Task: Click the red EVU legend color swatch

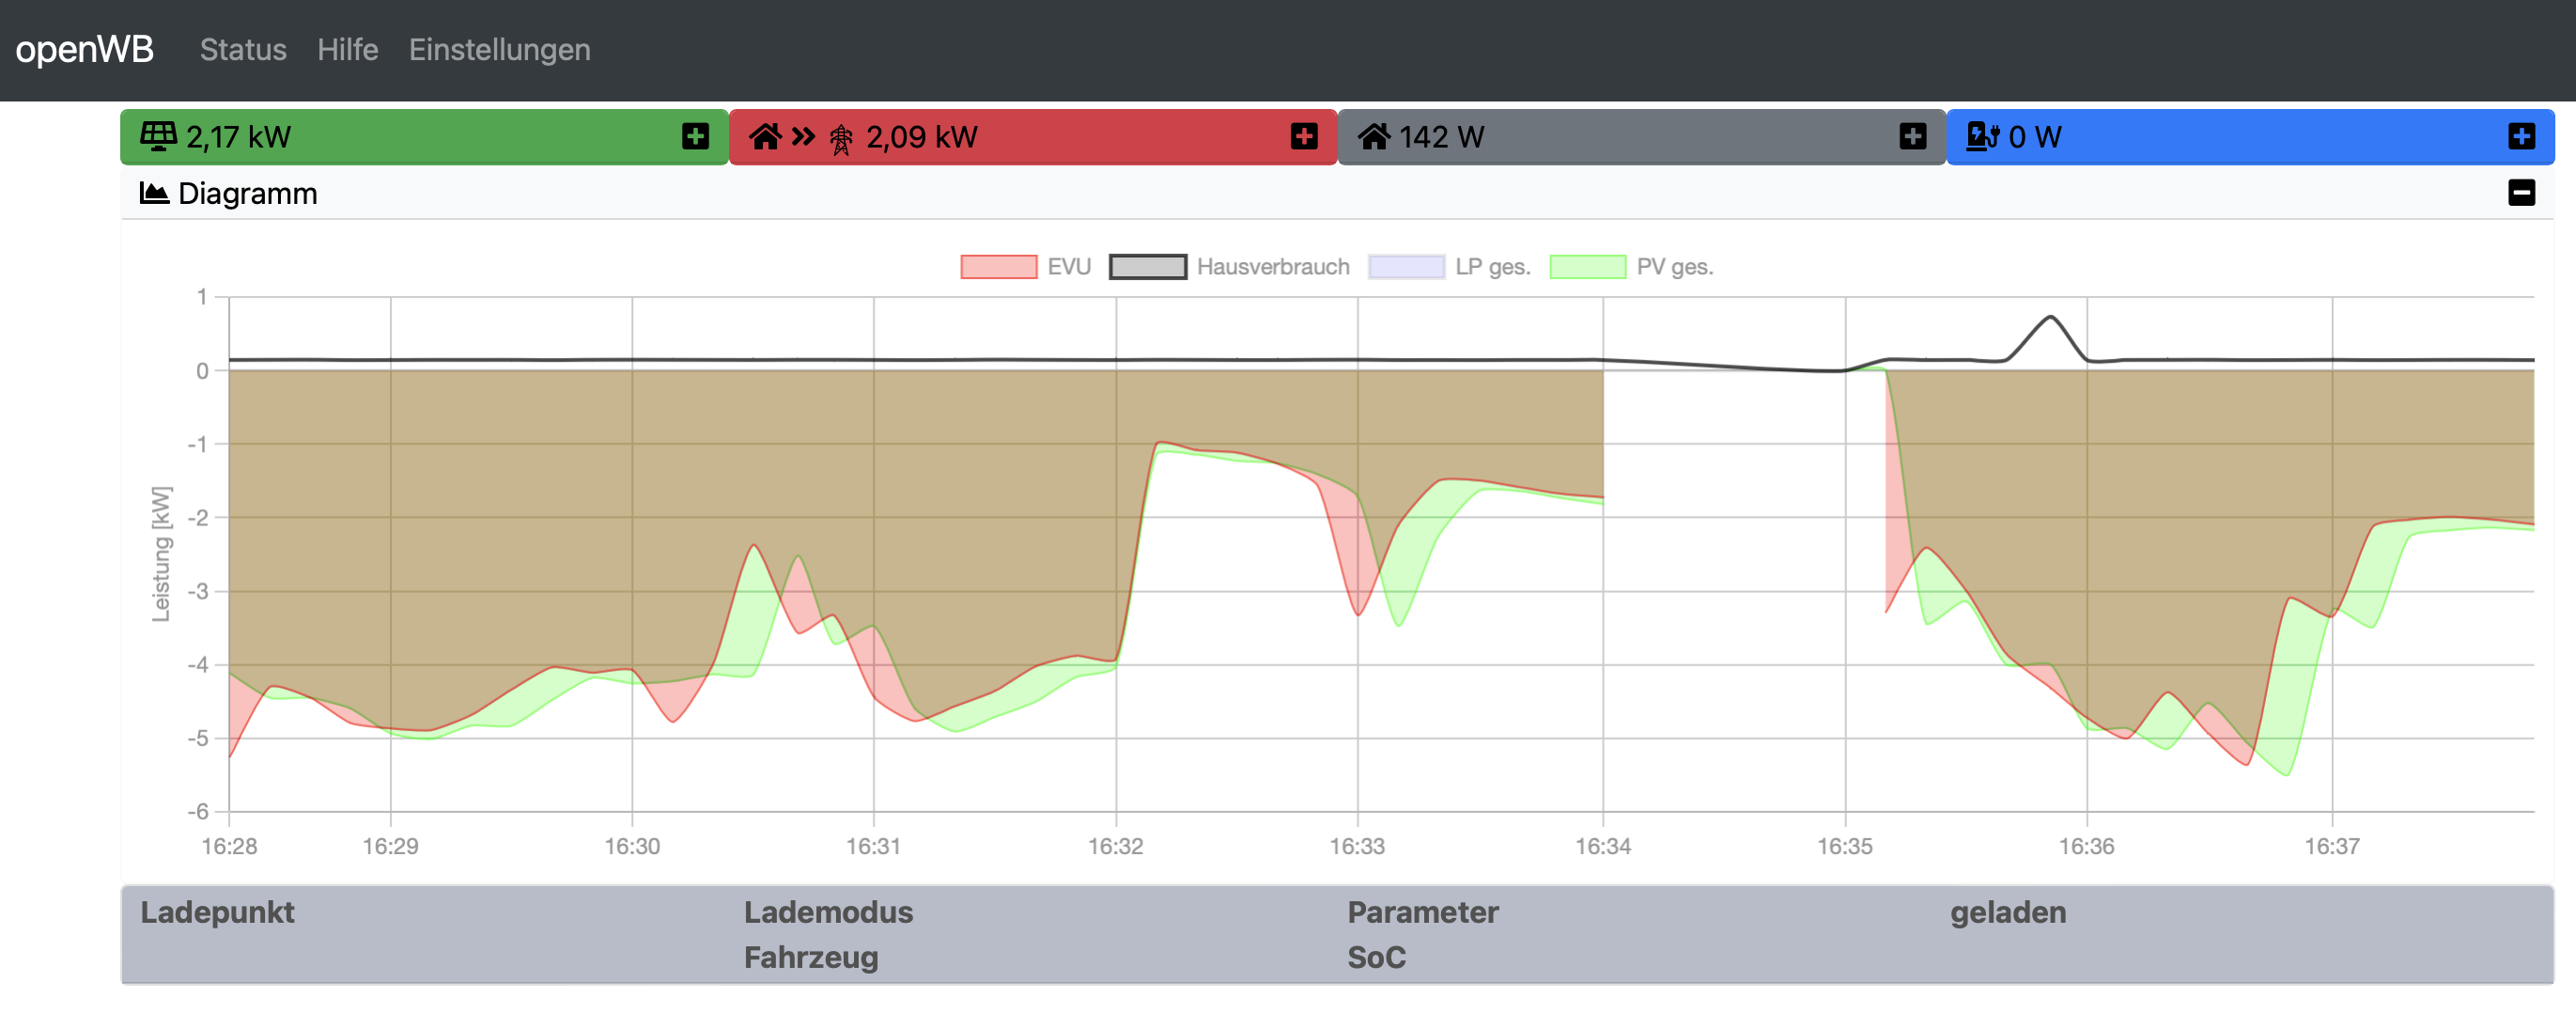Action: (x=999, y=267)
